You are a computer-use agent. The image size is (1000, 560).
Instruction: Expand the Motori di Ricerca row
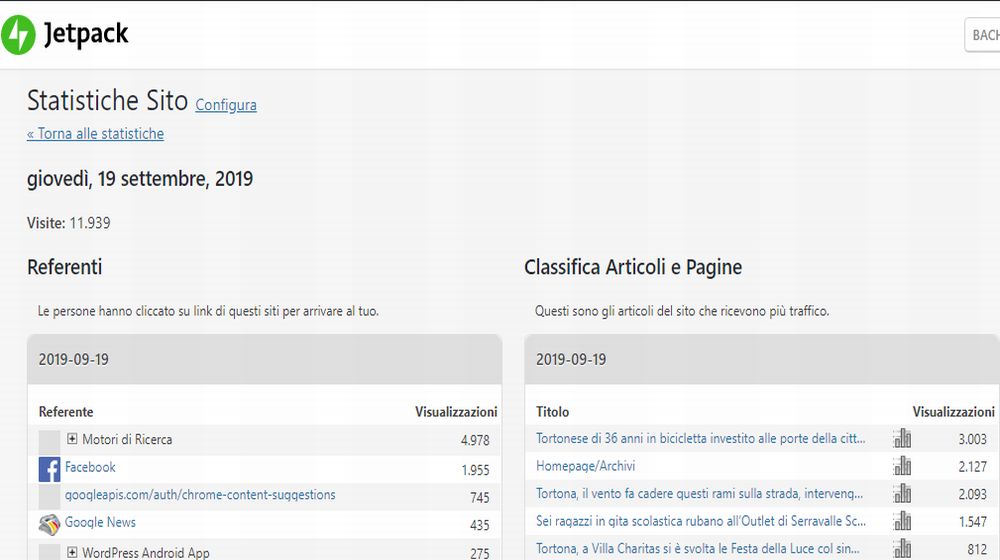coord(72,439)
